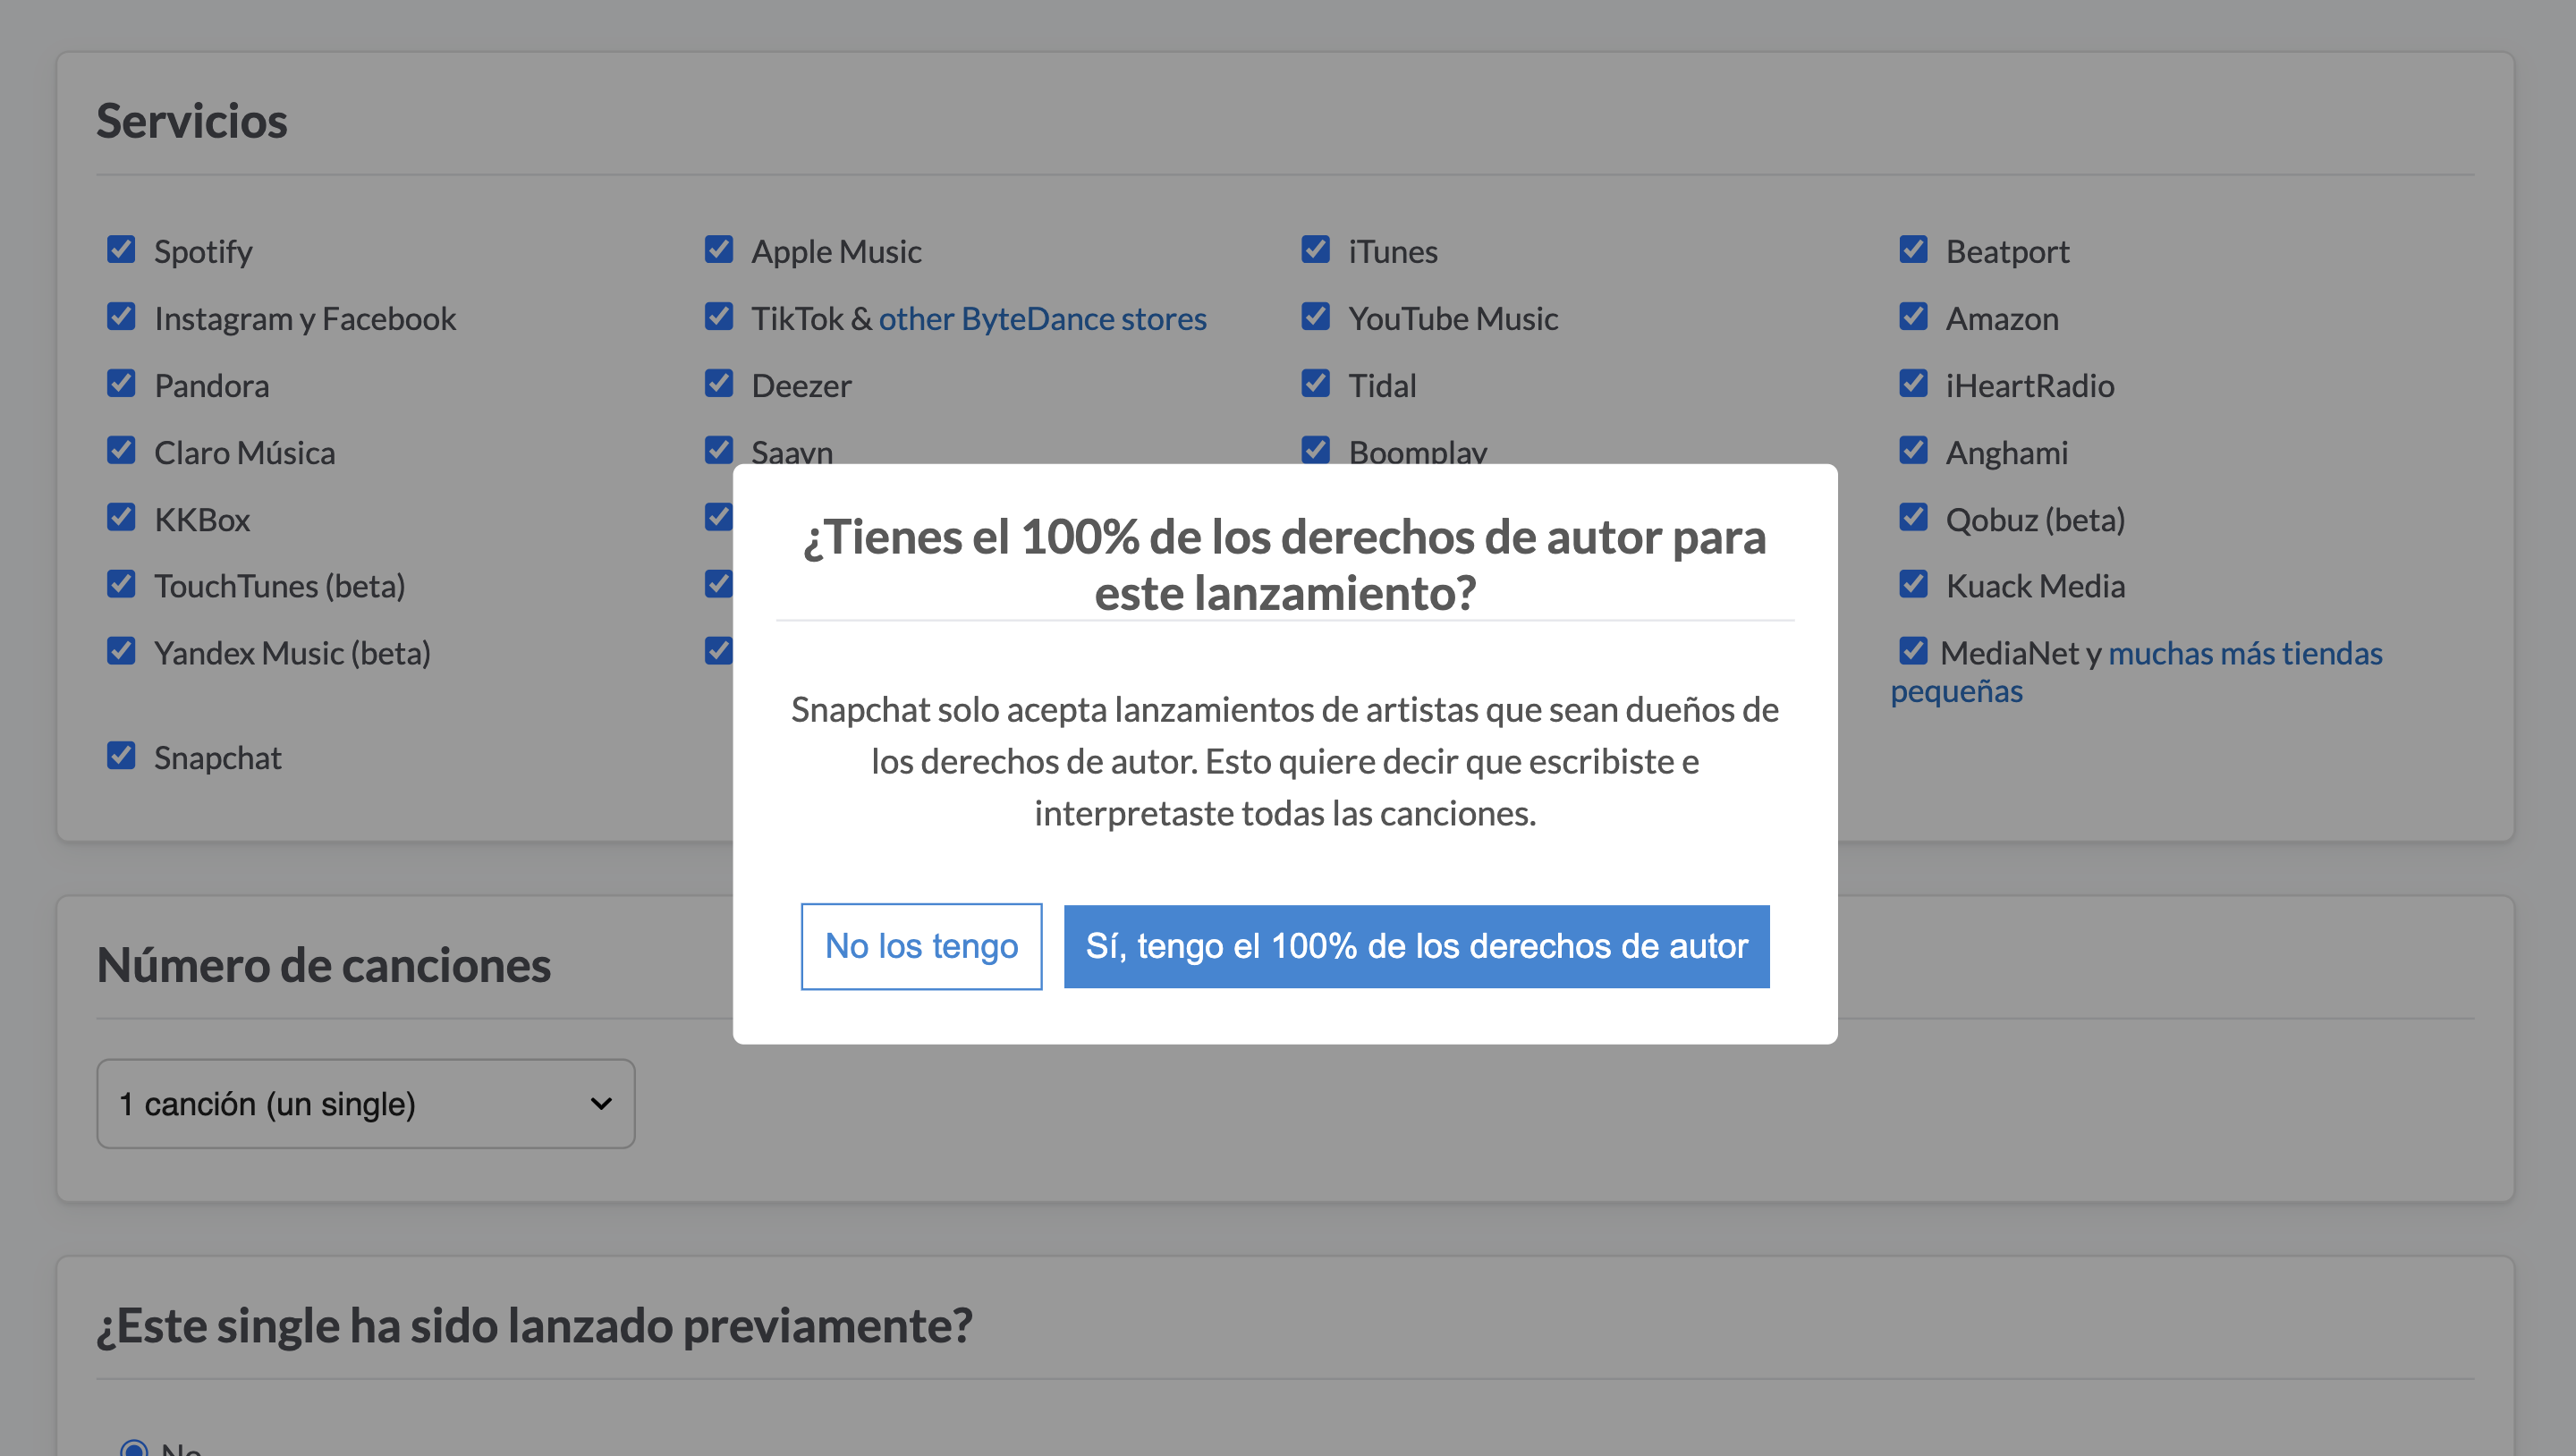Click the 'Claro Música' label text

click(x=244, y=453)
